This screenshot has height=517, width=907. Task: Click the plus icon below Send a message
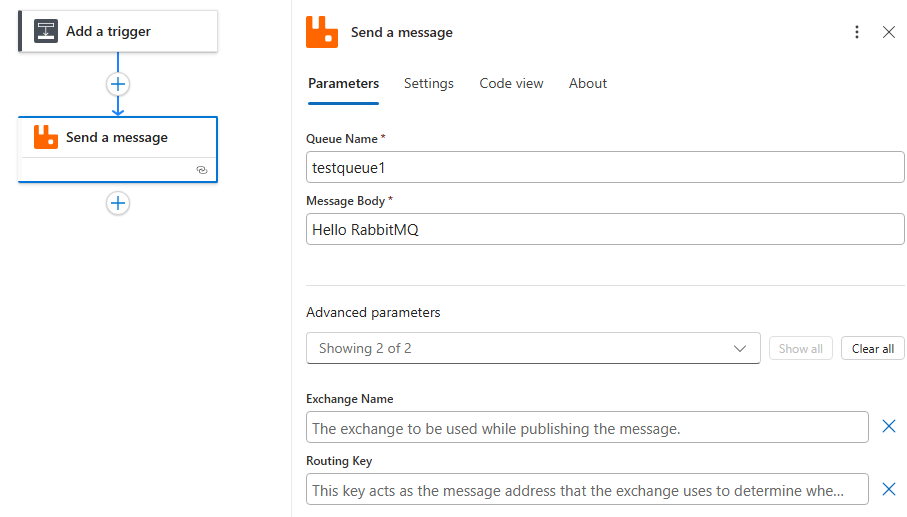point(118,203)
